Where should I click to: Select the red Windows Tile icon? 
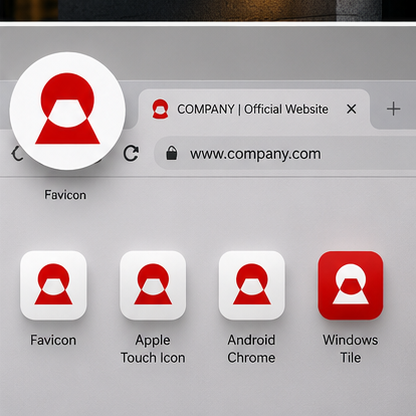coord(351,285)
